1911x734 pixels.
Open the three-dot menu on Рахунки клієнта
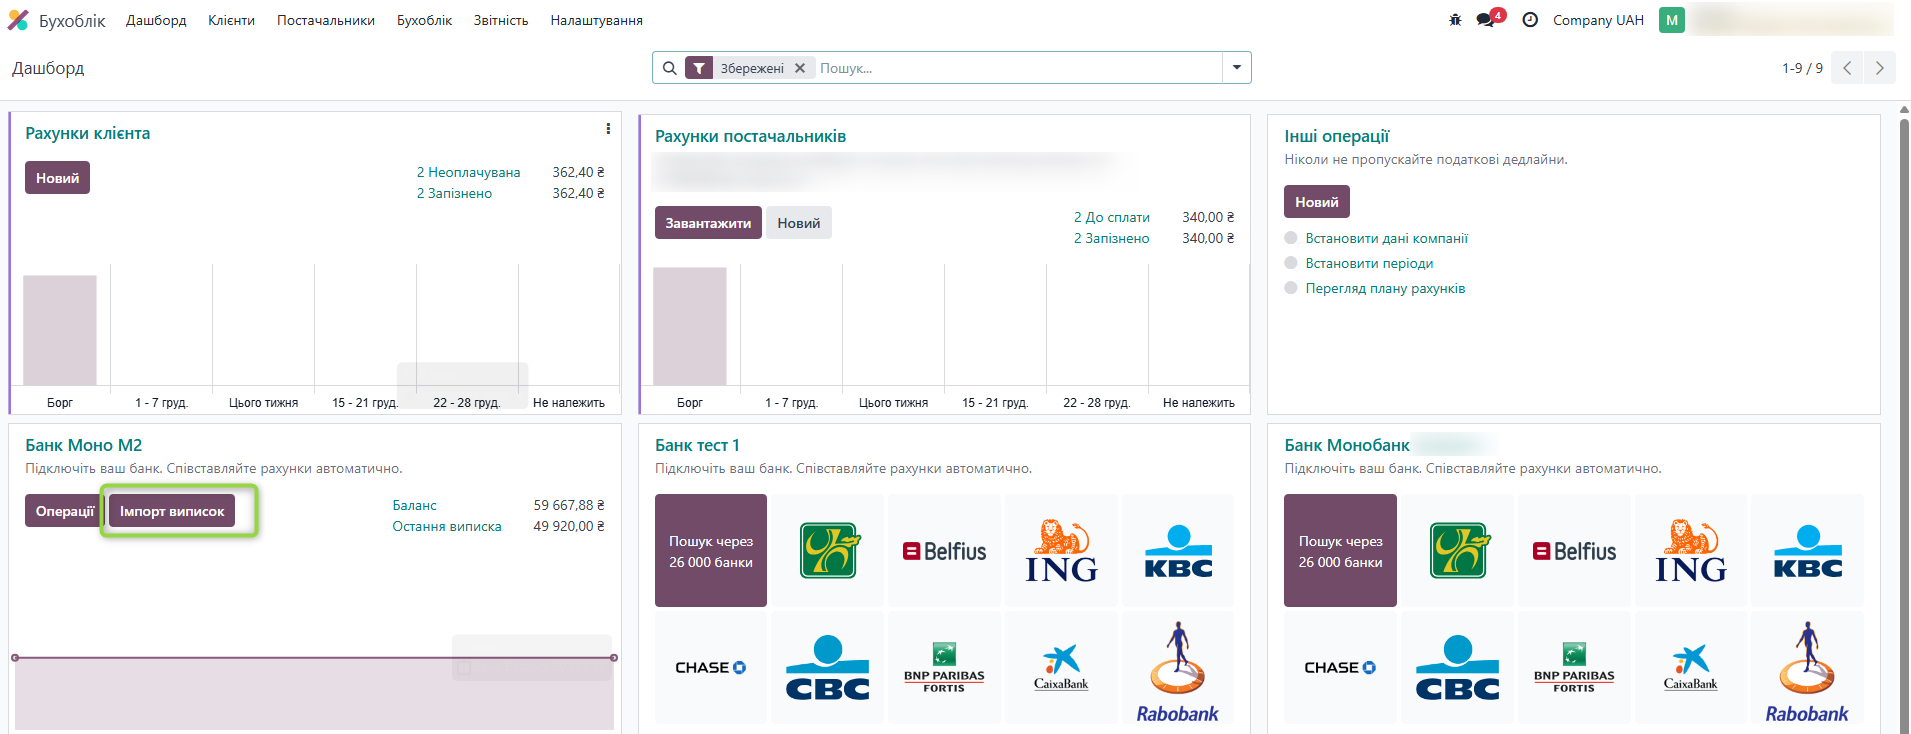click(608, 129)
